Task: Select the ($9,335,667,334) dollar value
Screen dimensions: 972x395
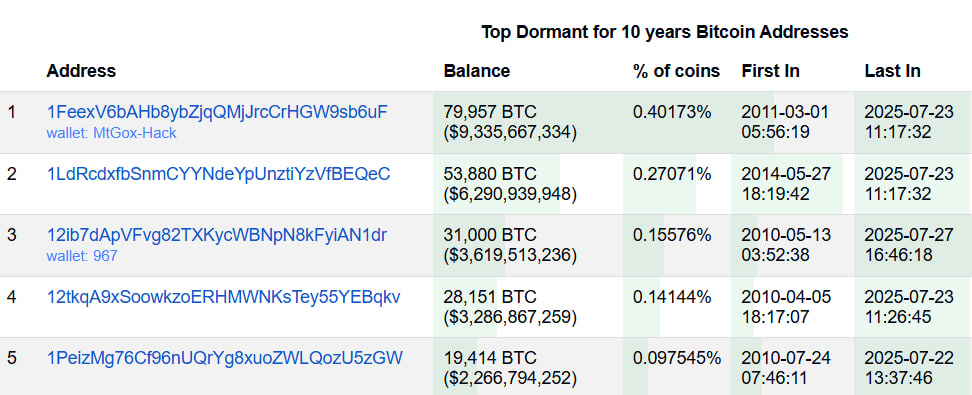Action: [510, 133]
